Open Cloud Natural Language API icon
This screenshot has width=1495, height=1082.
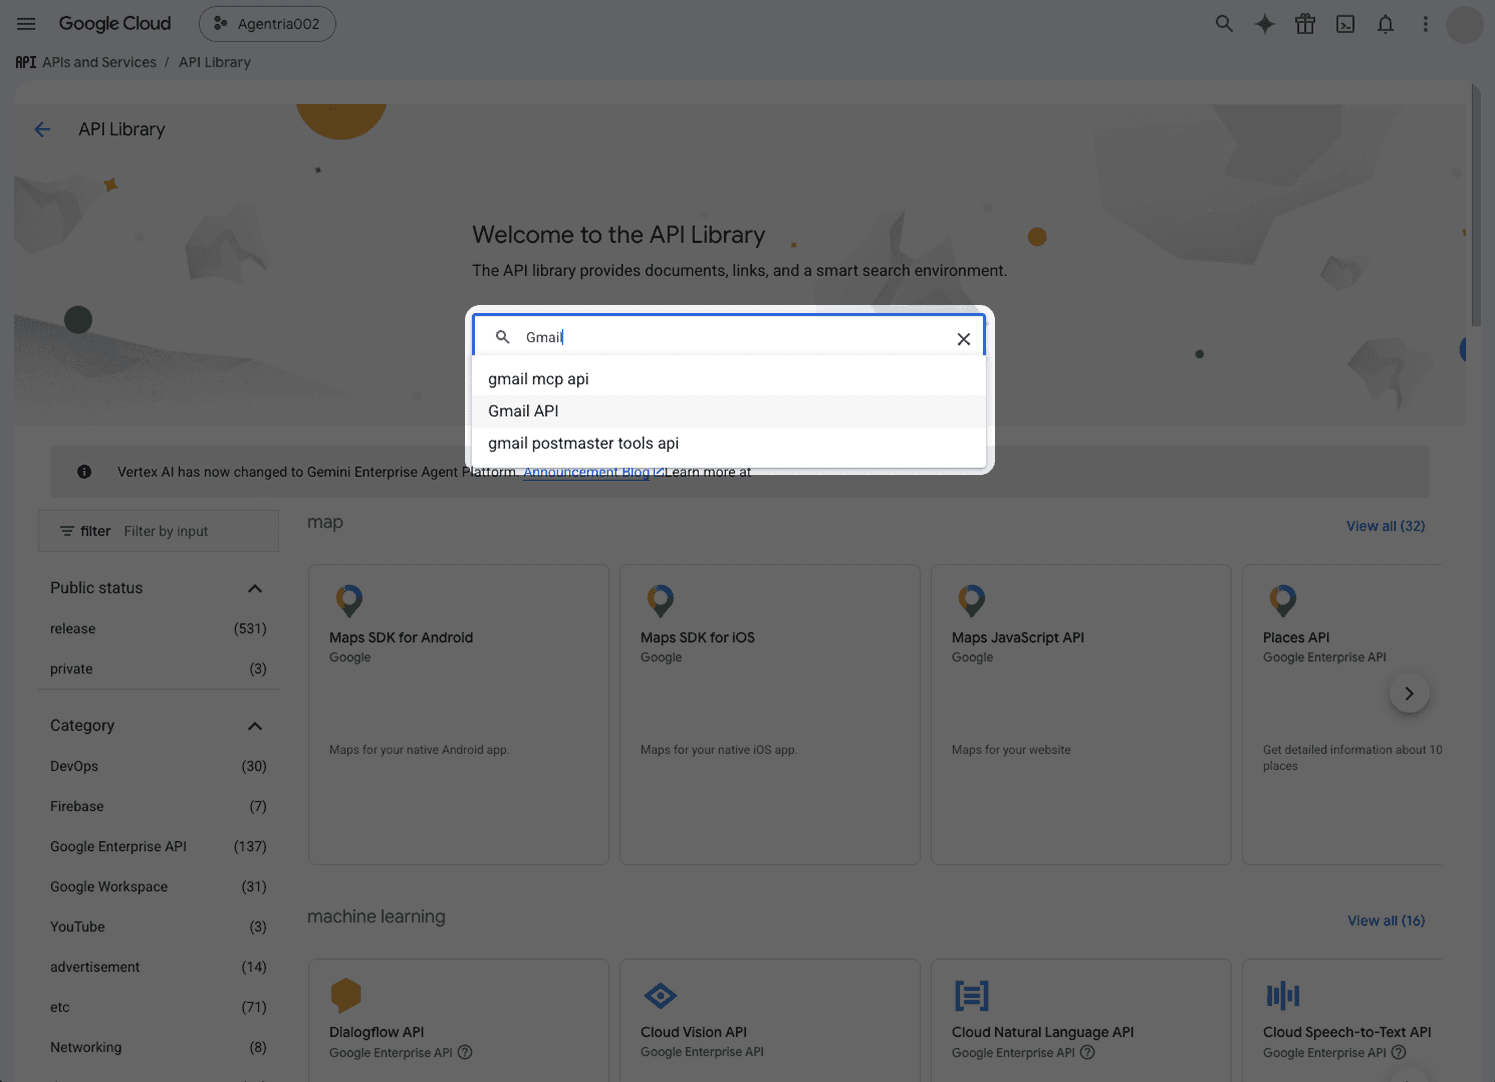[x=972, y=996]
